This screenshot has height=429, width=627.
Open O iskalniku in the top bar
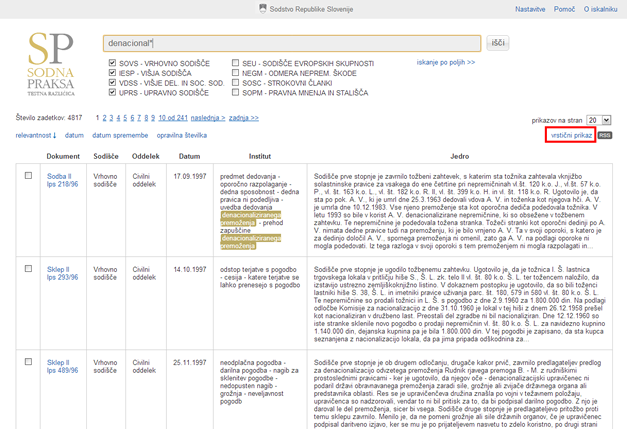click(x=601, y=9)
